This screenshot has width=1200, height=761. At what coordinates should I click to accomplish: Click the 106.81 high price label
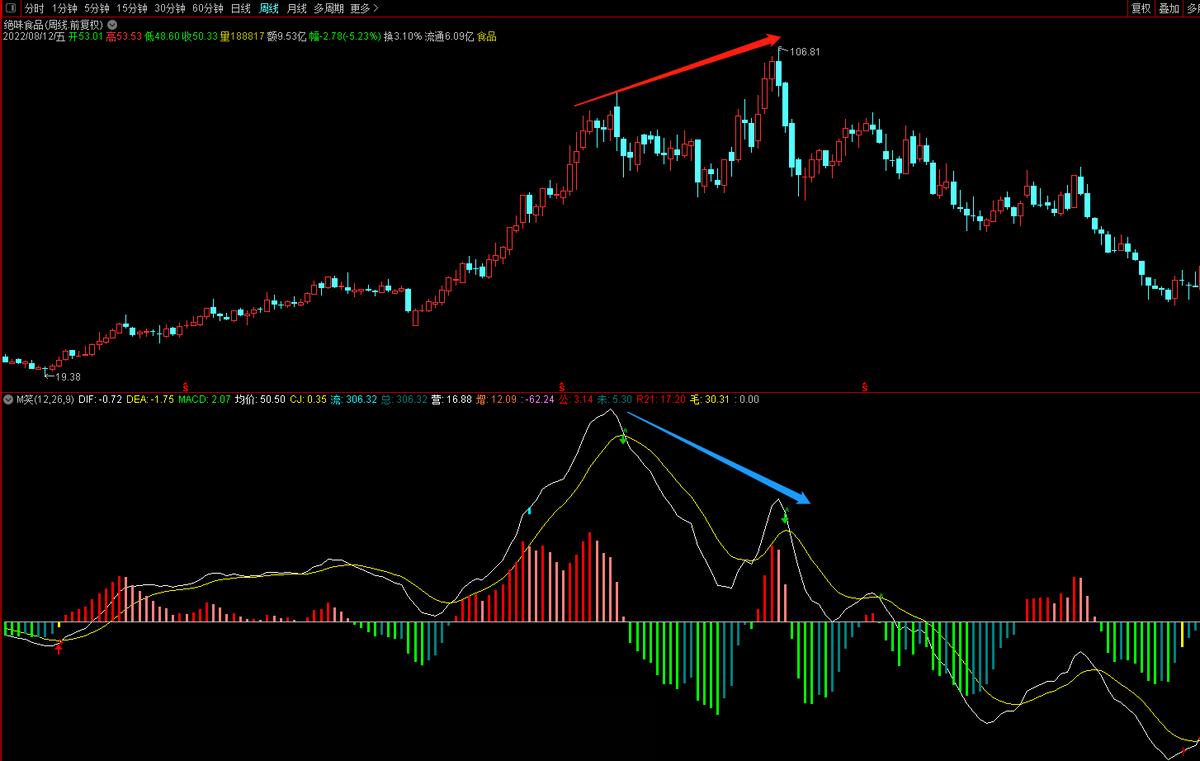pos(805,51)
